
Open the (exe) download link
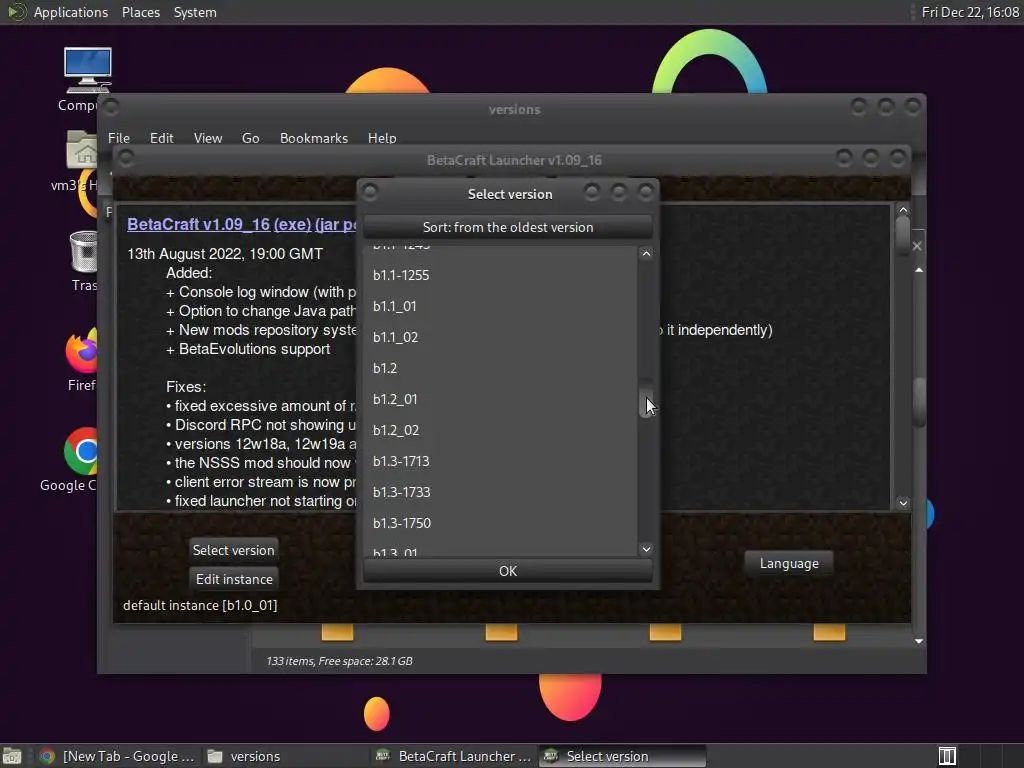point(292,224)
